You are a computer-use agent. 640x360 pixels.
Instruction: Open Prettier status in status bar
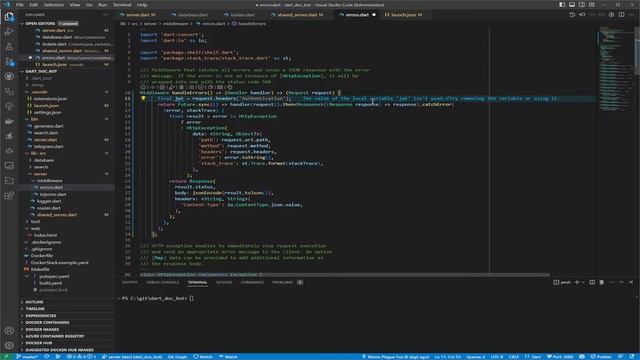(602, 357)
